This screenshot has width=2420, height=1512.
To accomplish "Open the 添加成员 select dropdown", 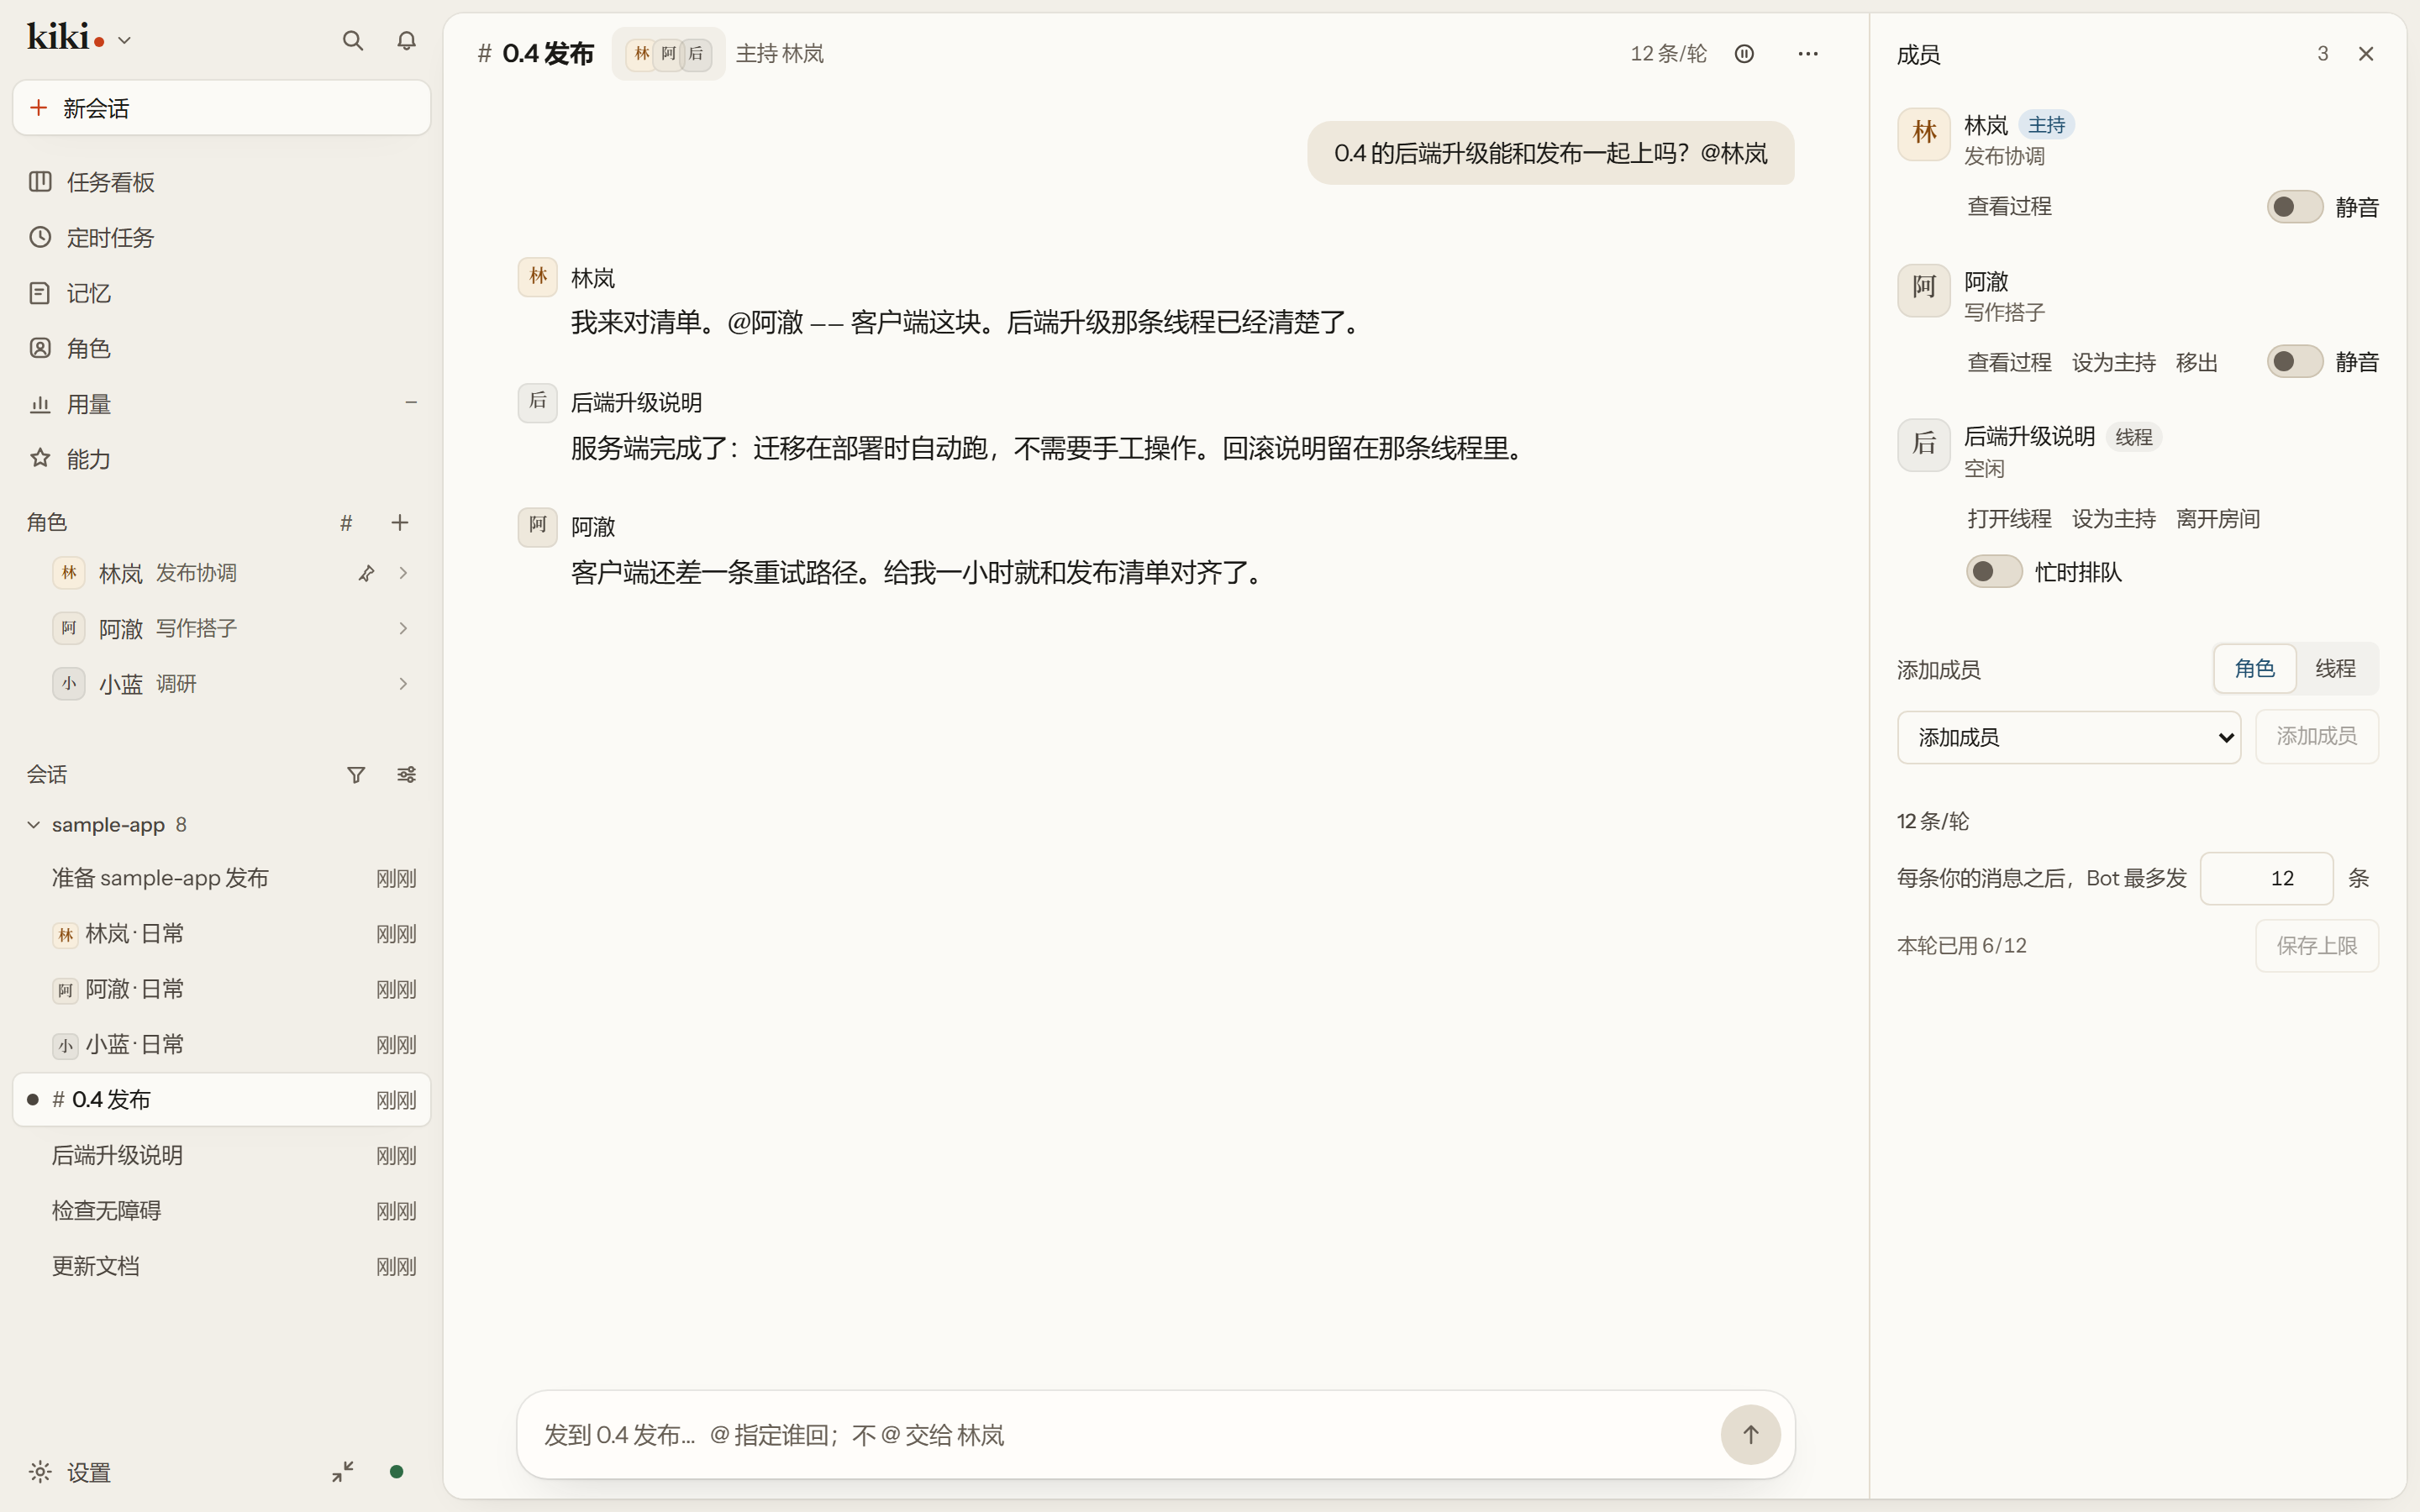I will [2068, 738].
